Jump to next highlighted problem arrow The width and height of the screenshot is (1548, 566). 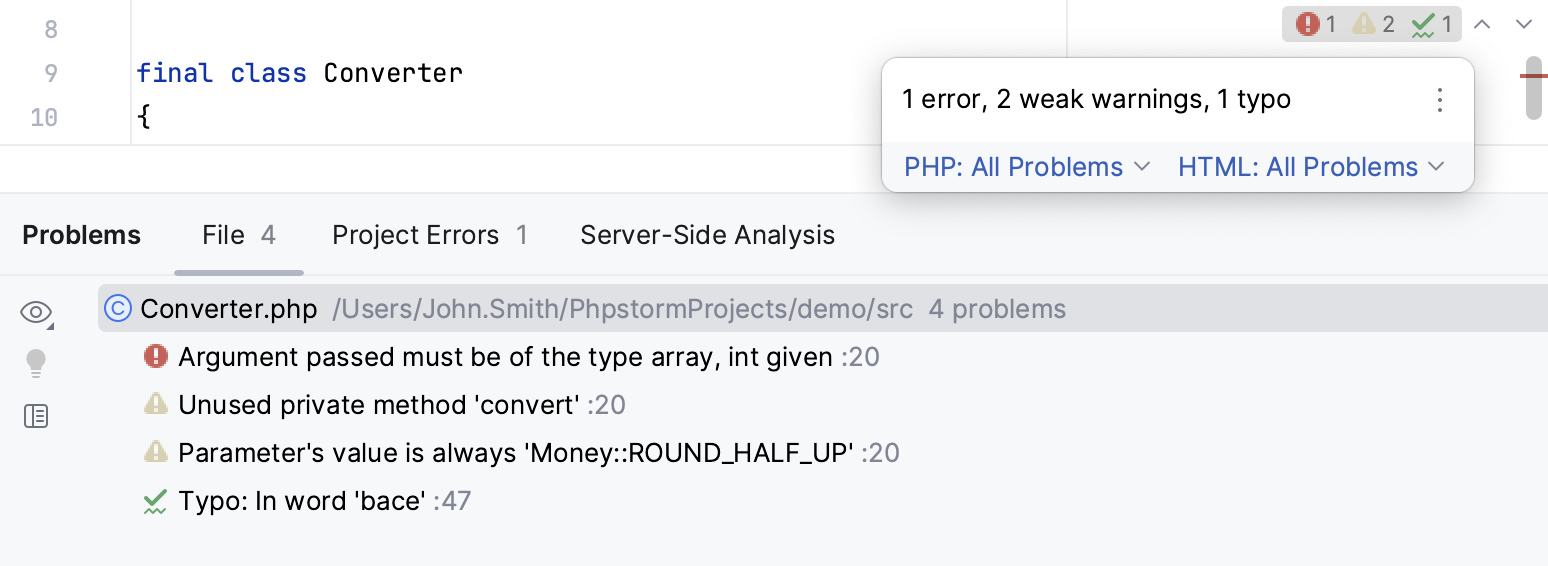pos(1524,24)
